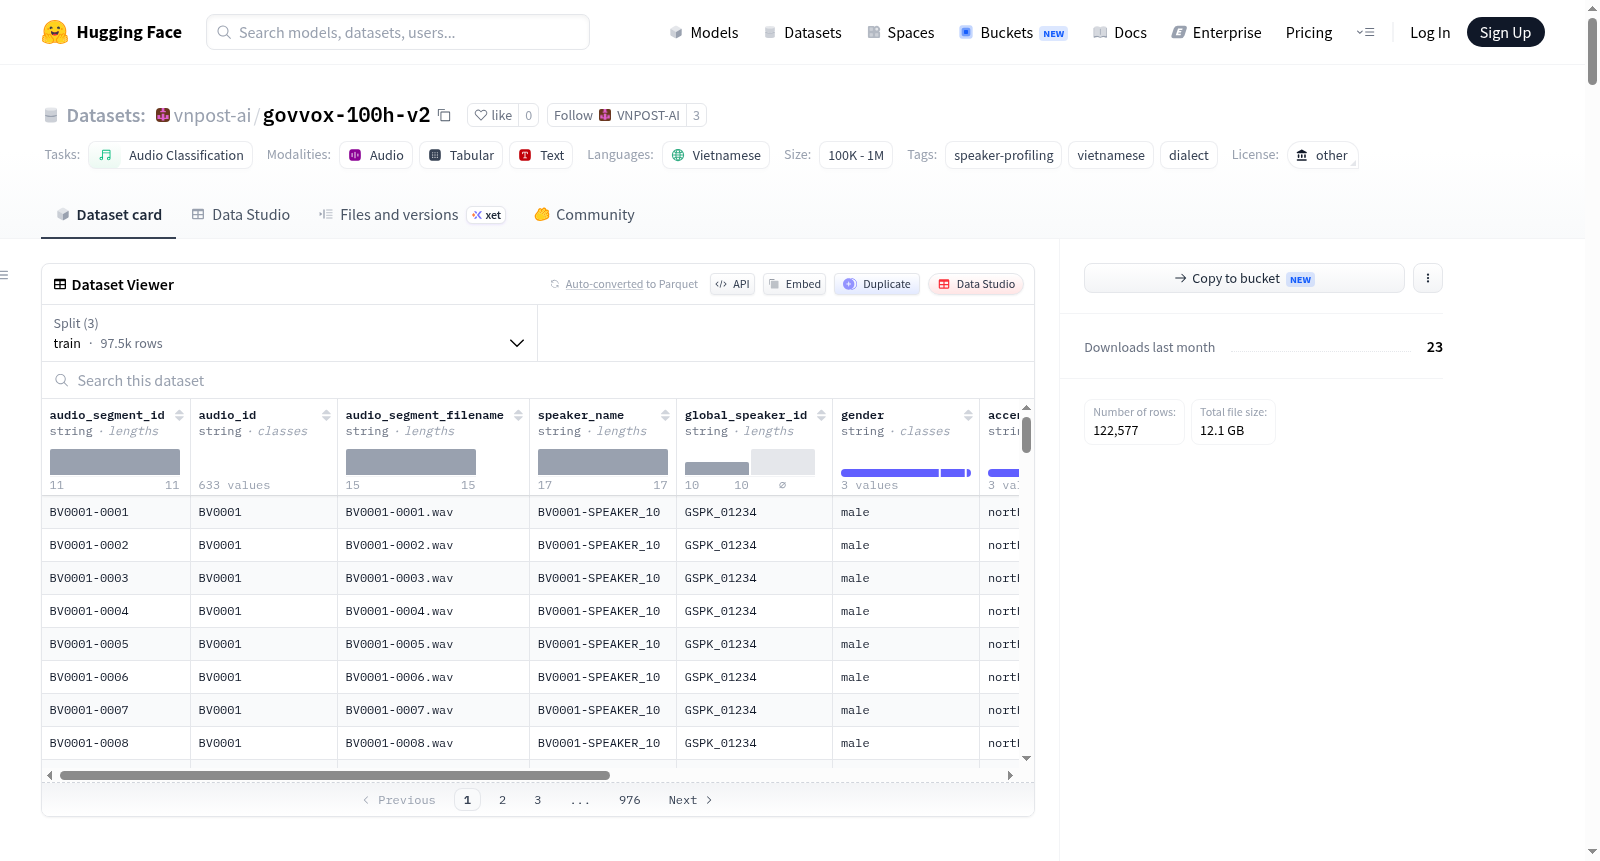
Task: Select the Text modality tag
Action: [x=541, y=155]
